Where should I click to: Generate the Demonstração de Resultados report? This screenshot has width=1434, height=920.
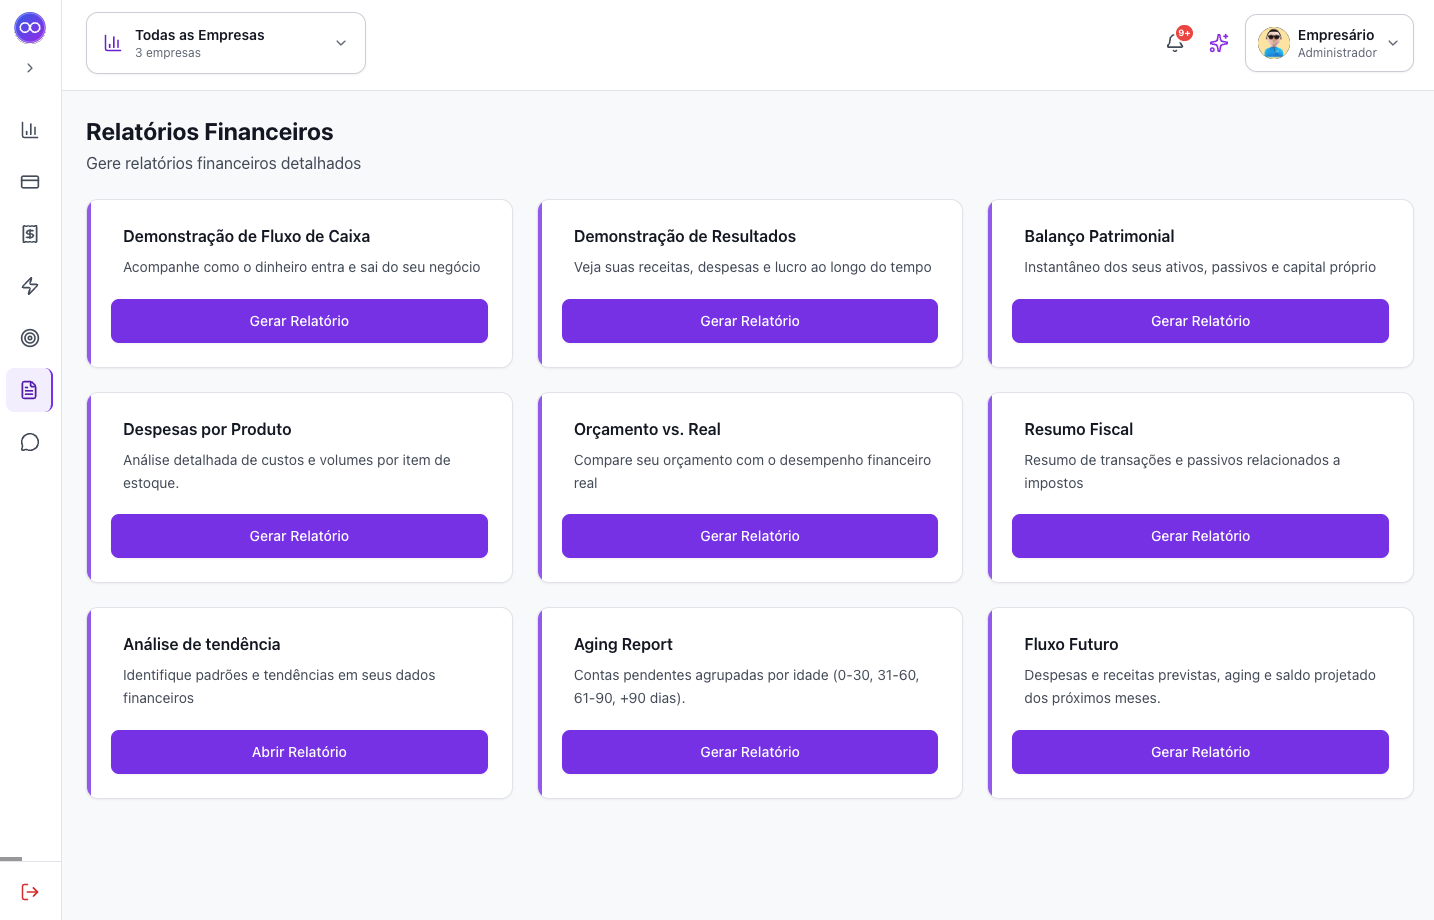click(x=750, y=321)
